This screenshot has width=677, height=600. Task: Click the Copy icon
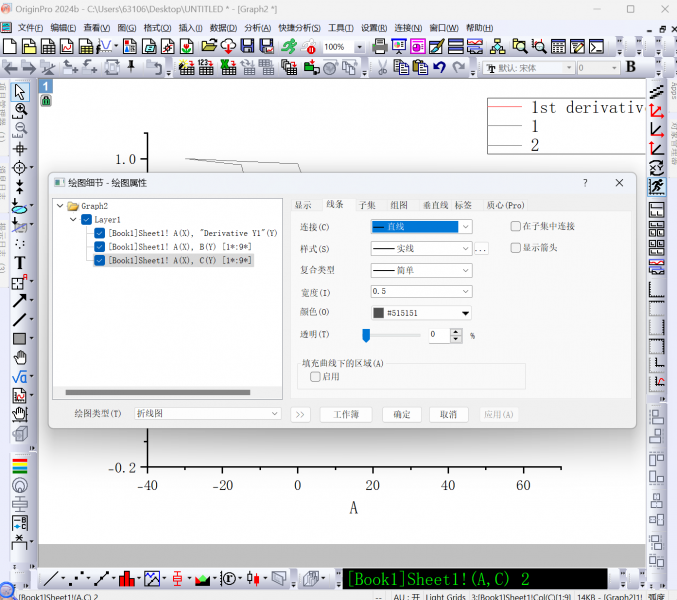click(402, 67)
